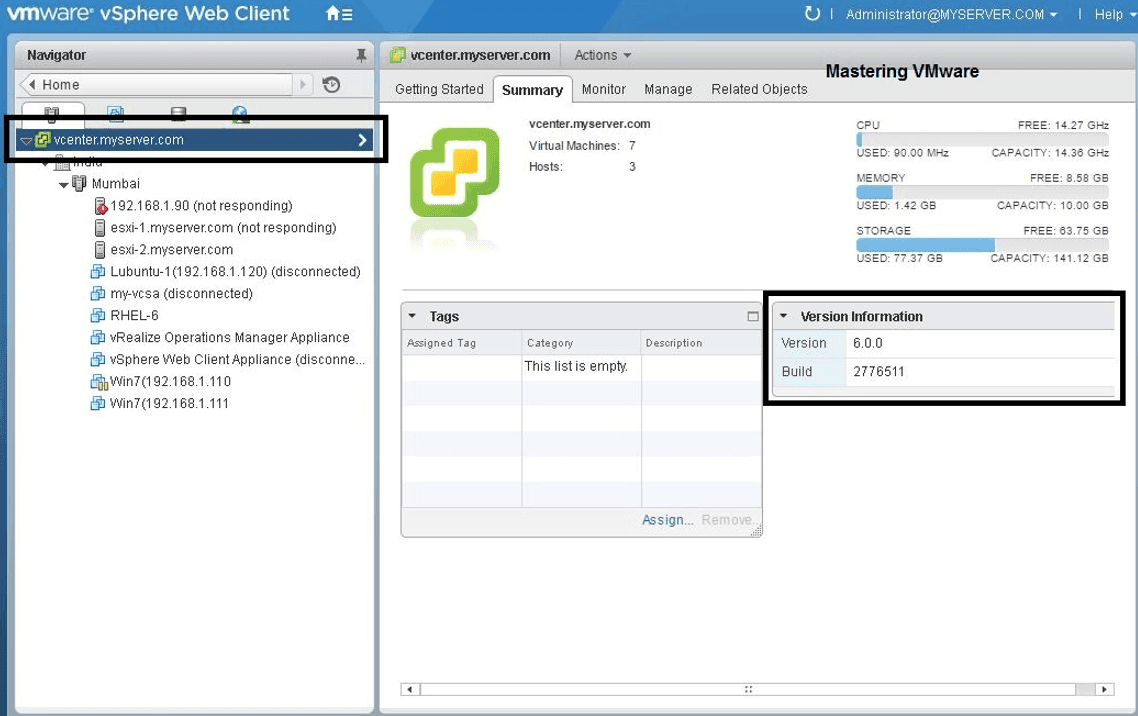Click the VM icon for my-vcsa
This screenshot has width=1138, height=716.
(x=98, y=293)
